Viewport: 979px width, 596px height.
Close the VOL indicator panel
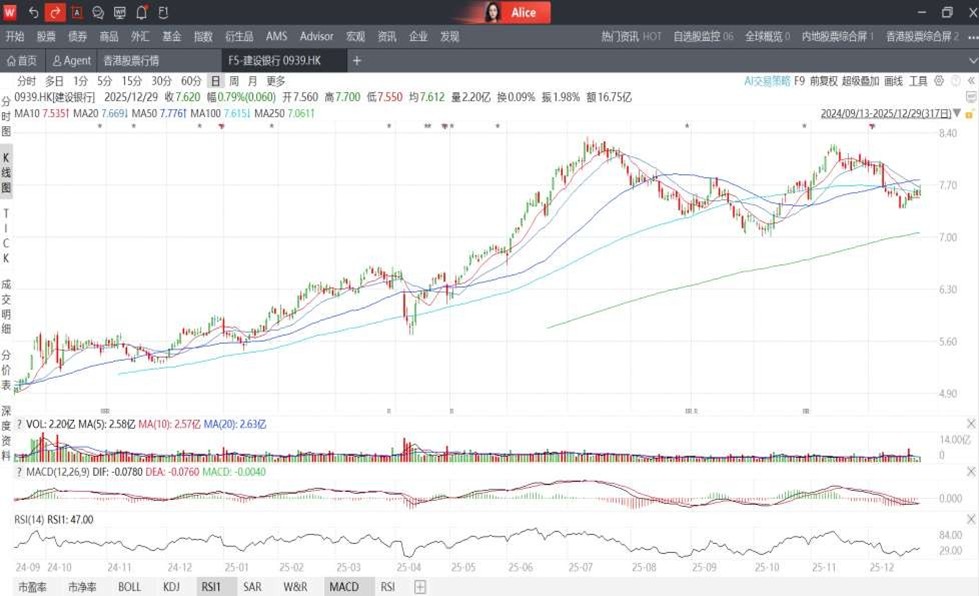(971, 424)
